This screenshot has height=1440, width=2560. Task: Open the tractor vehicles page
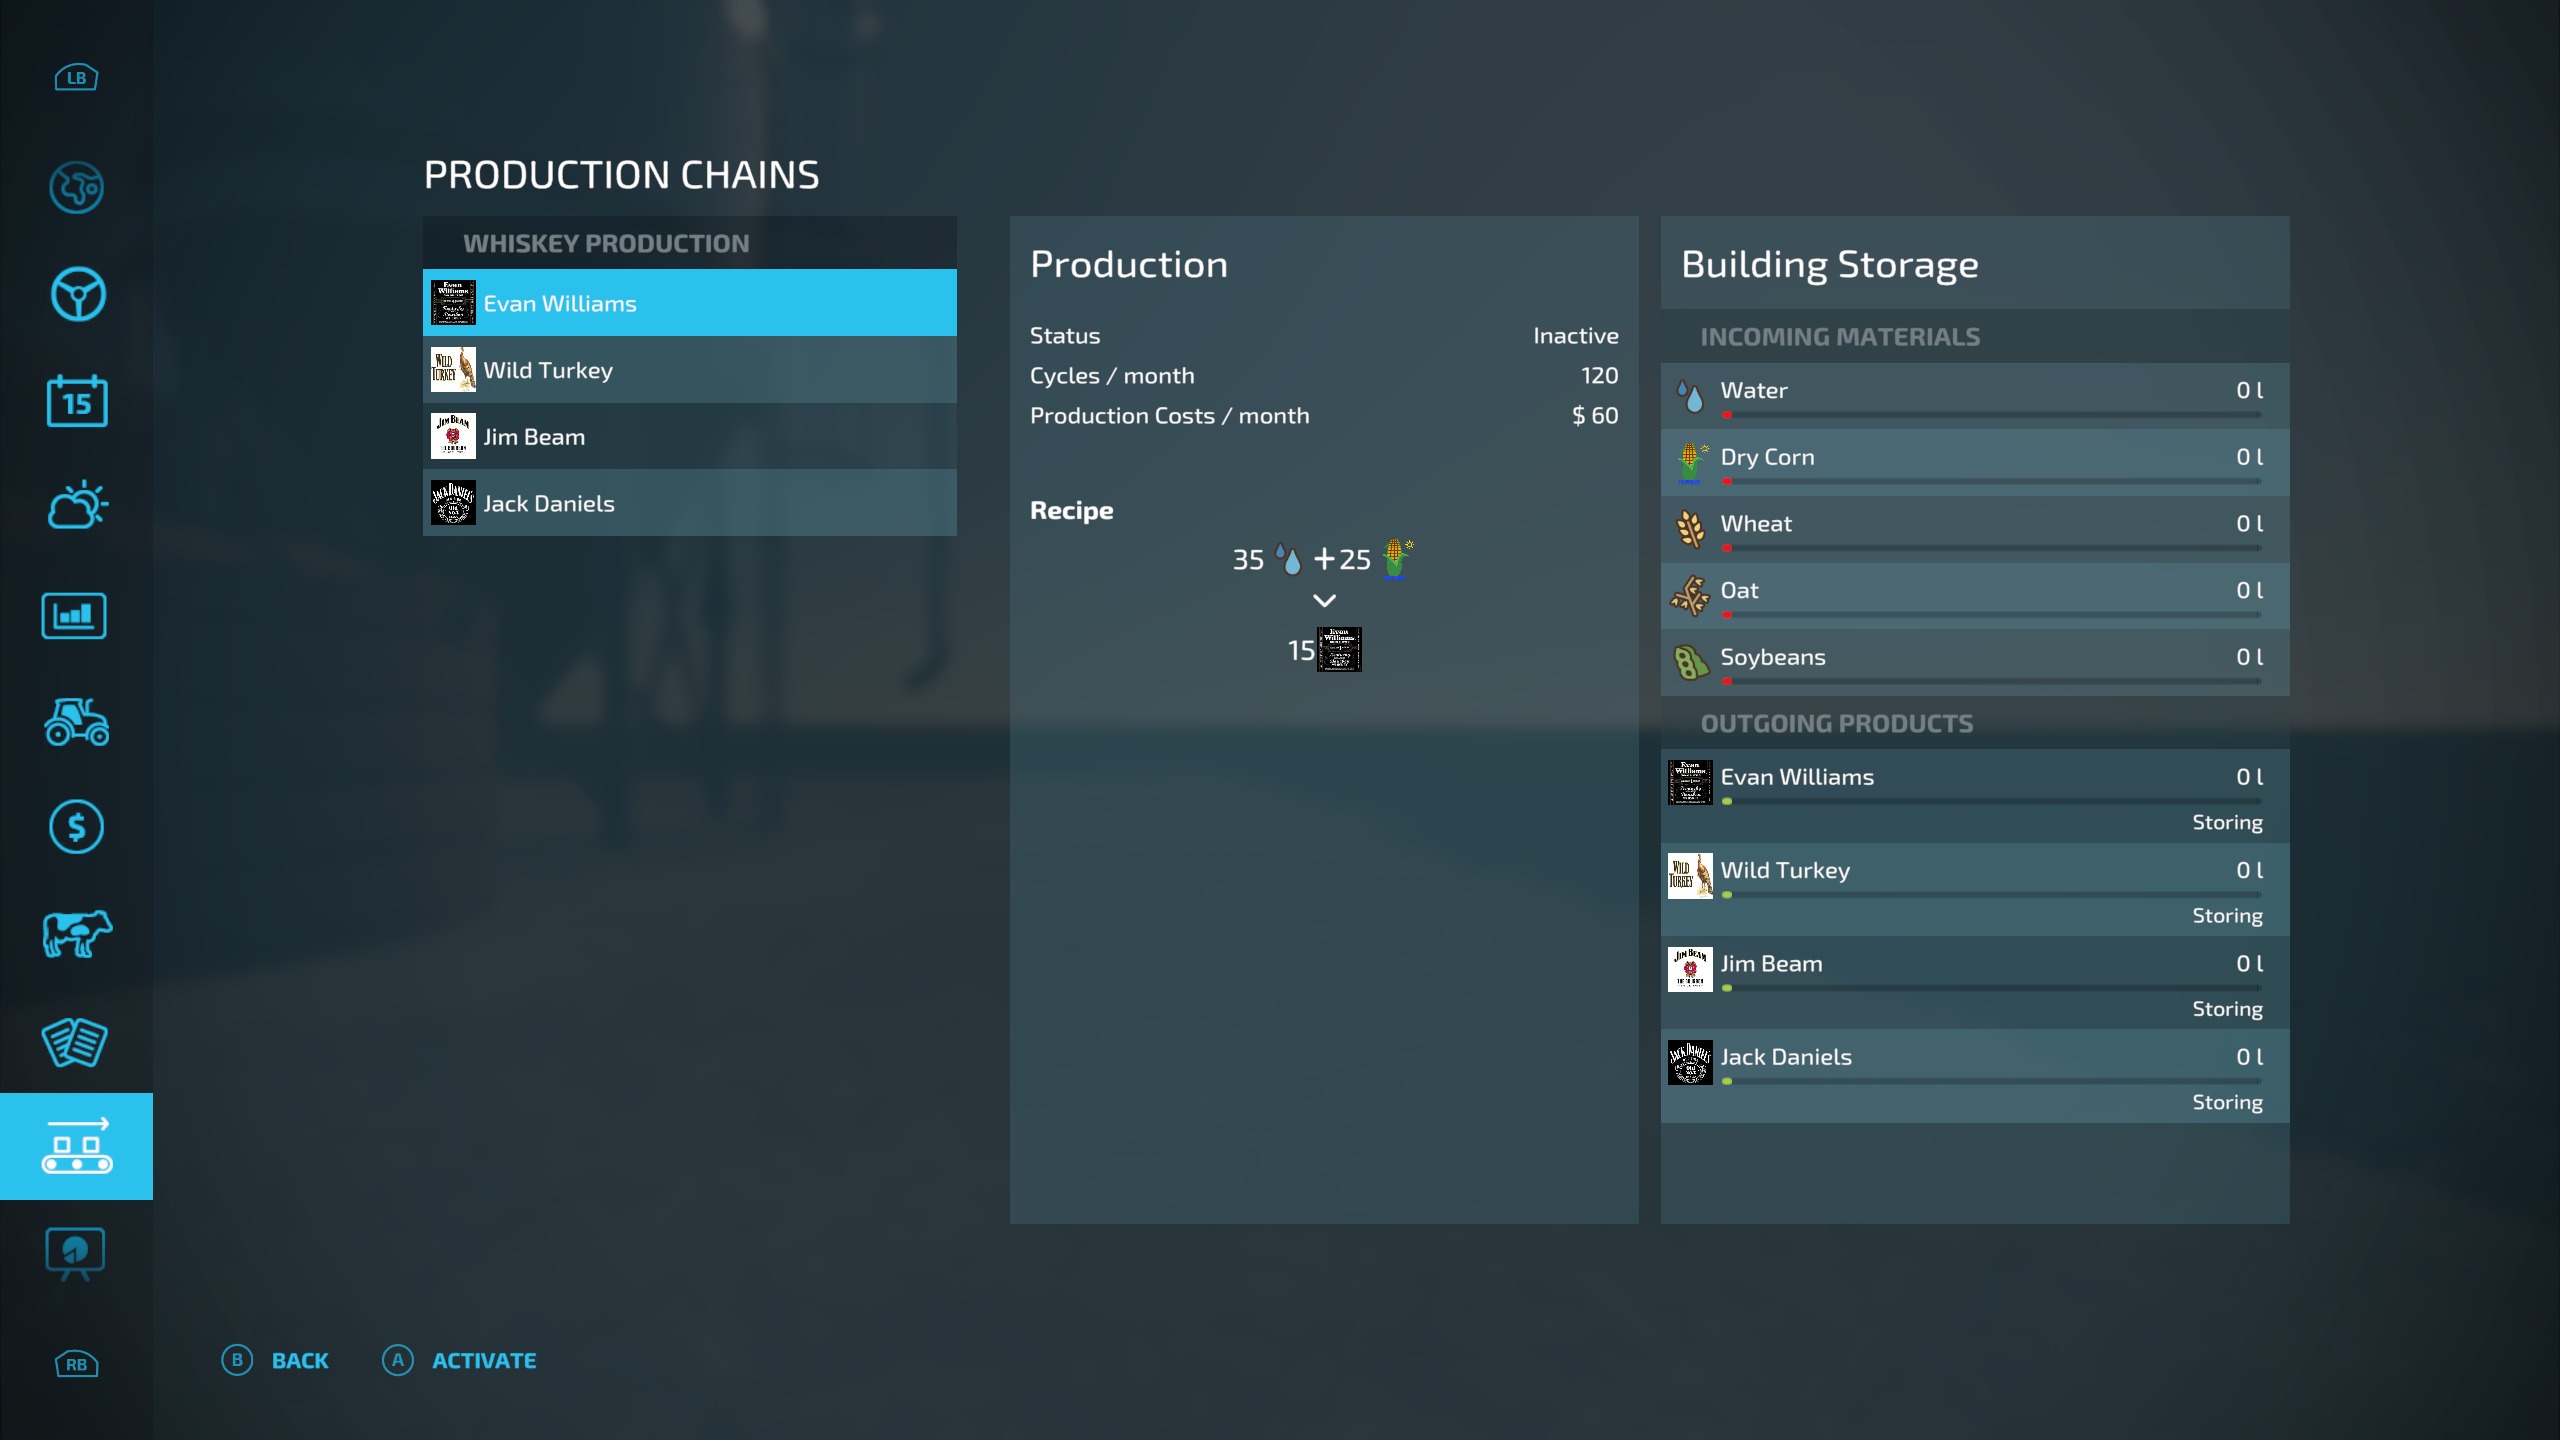(x=77, y=722)
